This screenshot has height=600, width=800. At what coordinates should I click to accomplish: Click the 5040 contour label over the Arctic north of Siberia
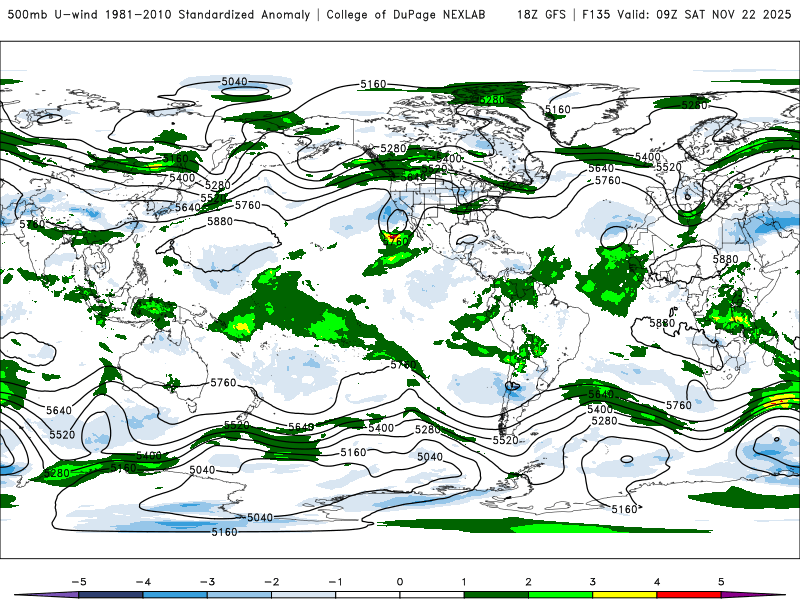234,82
